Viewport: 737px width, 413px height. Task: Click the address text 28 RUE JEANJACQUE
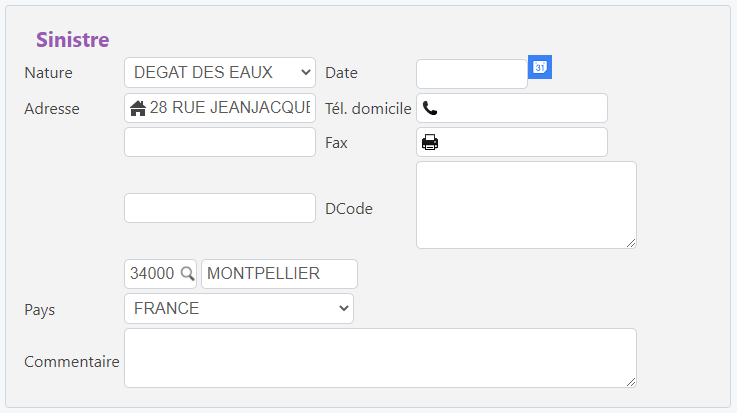coord(230,108)
